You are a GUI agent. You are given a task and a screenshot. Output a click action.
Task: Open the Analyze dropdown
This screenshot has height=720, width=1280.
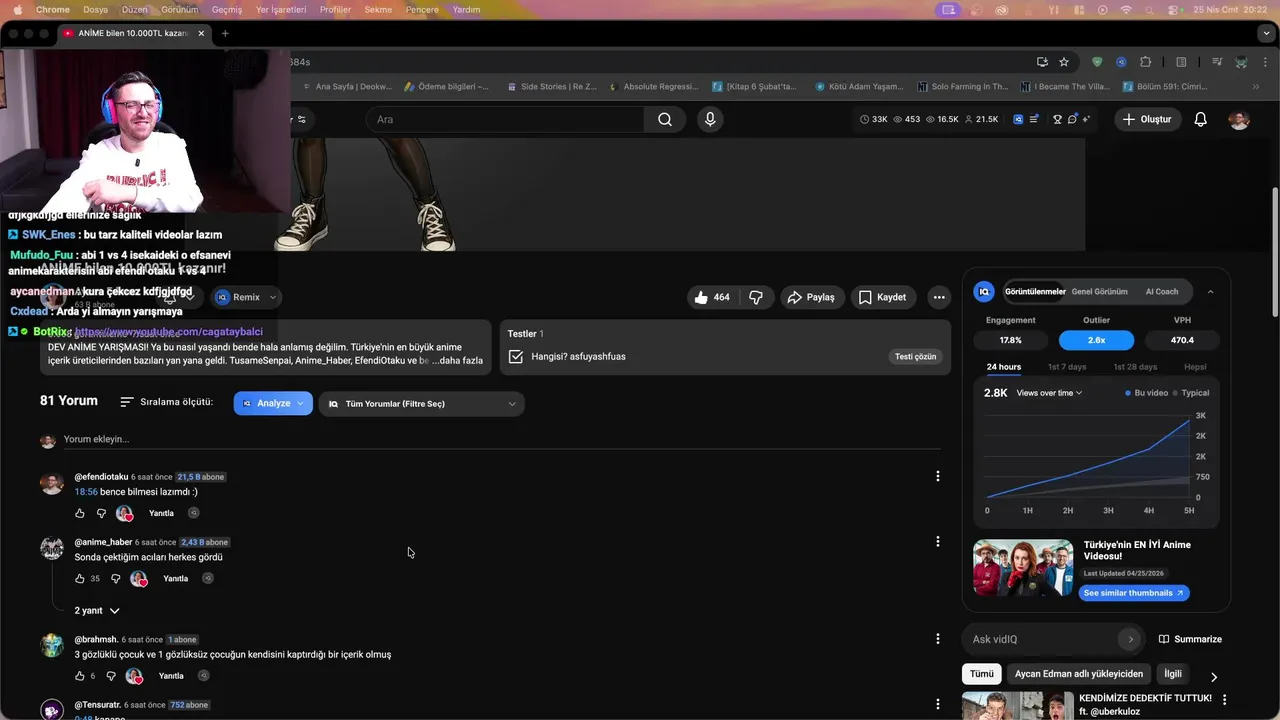[x=273, y=403]
